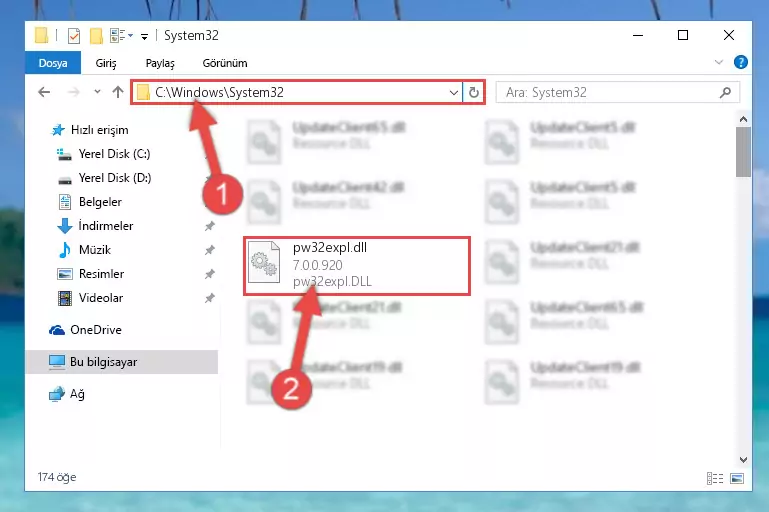The image size is (769, 512).
Task: Open the blue Help question icon
Action: point(741,62)
